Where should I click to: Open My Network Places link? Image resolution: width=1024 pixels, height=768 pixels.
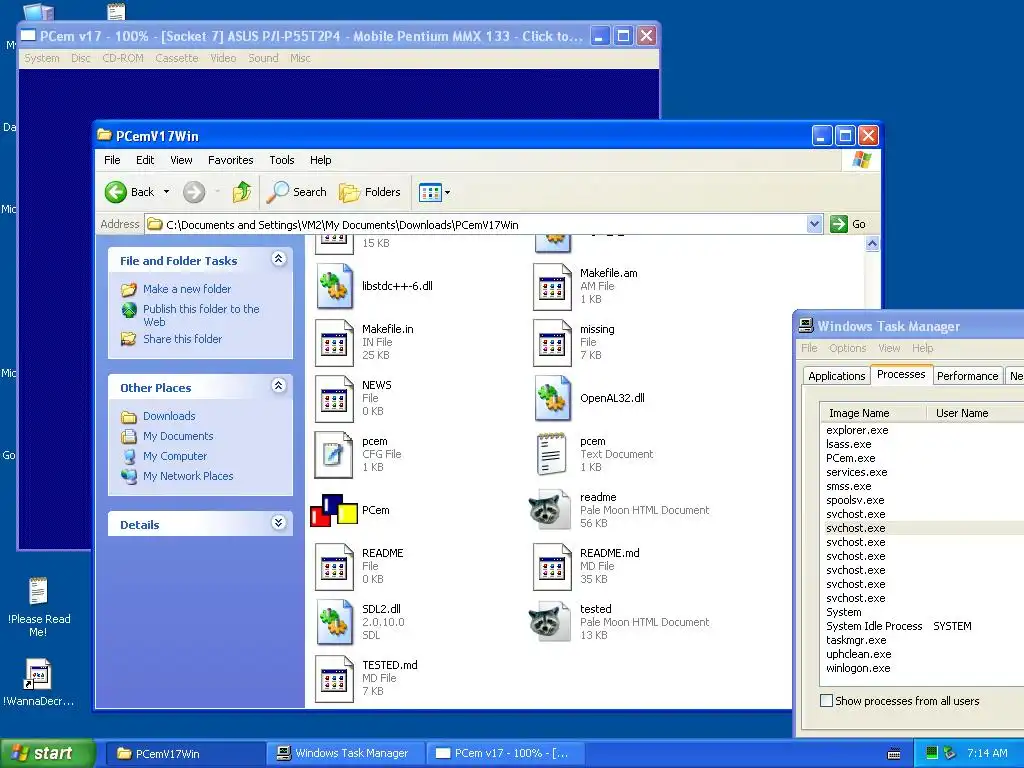click(188, 476)
